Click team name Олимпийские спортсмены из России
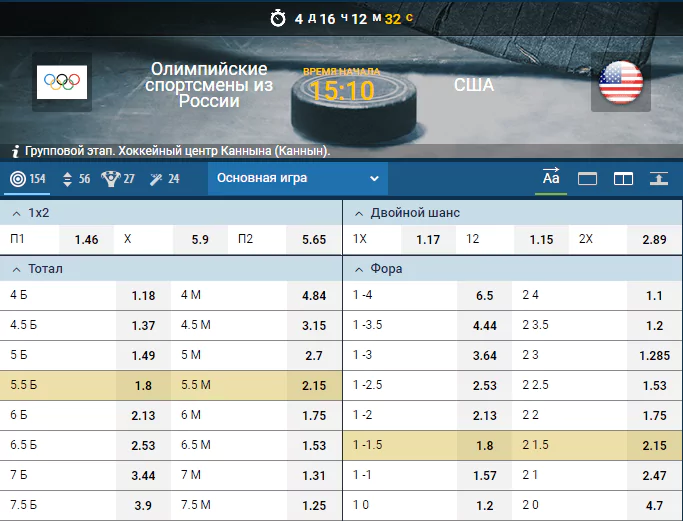This screenshot has height=521, width=683. [x=209, y=85]
